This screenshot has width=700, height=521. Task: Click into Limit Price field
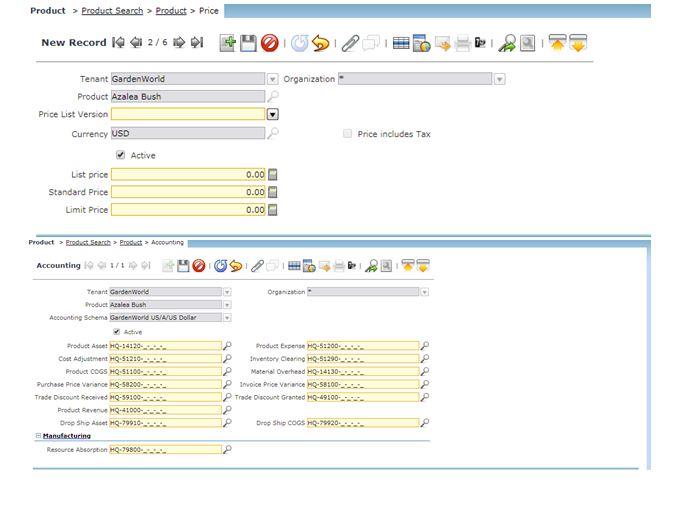click(188, 210)
